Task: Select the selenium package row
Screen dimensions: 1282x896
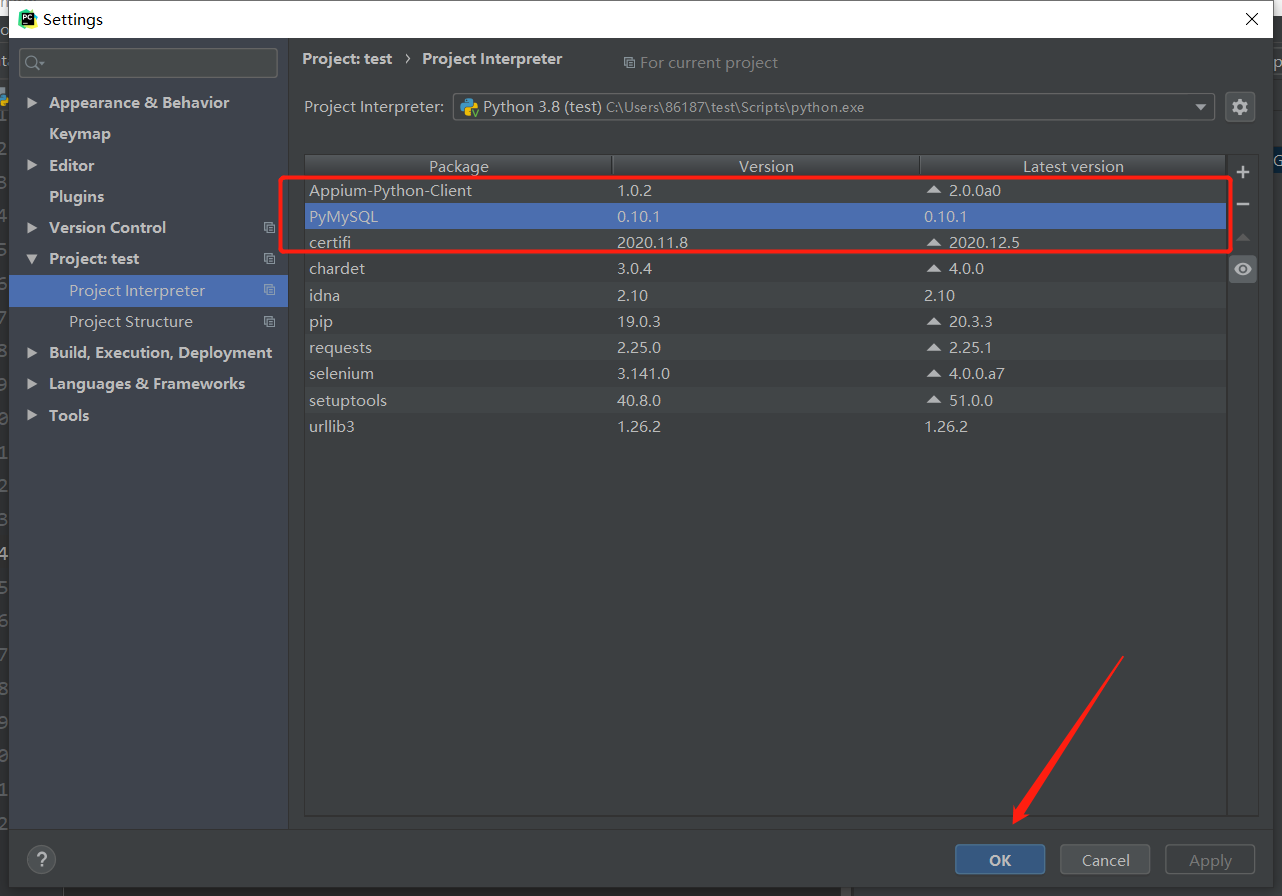Action: click(x=766, y=374)
